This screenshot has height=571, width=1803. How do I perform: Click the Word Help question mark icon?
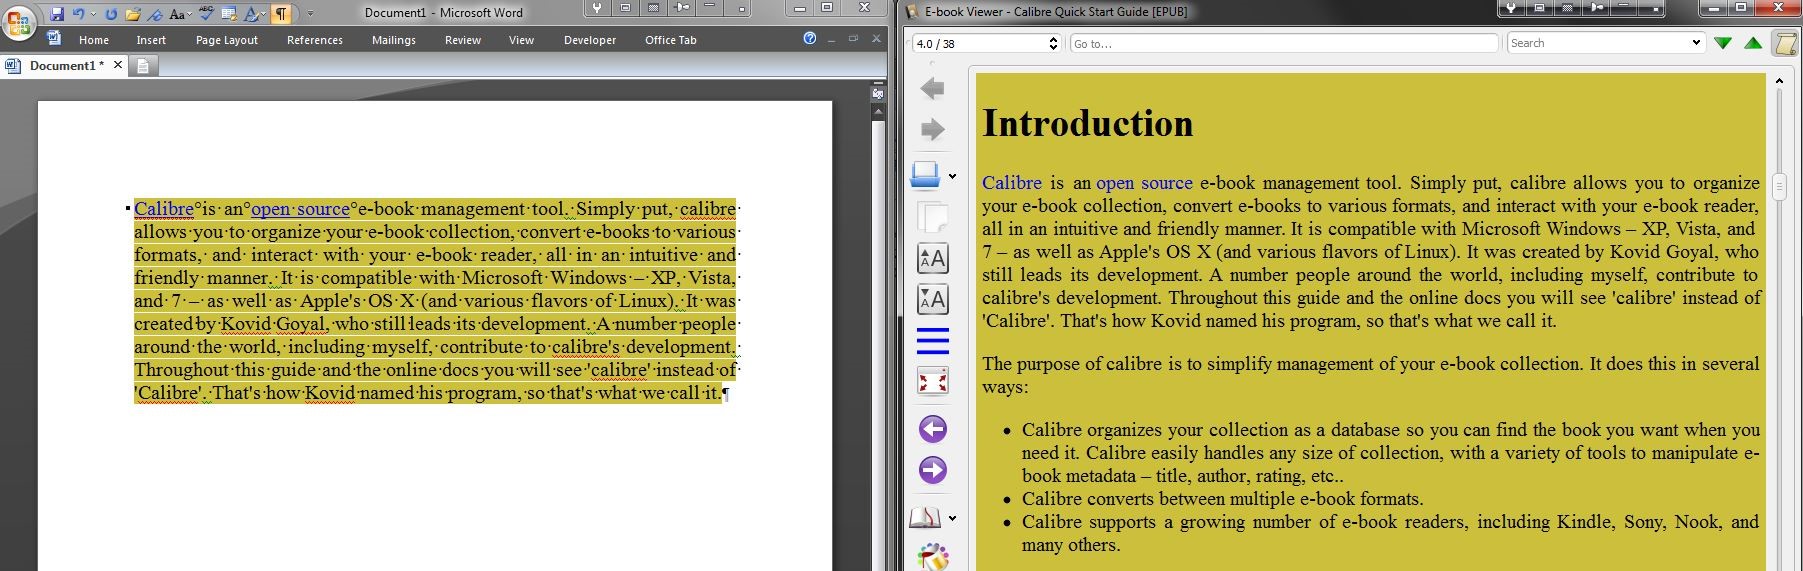(x=810, y=39)
